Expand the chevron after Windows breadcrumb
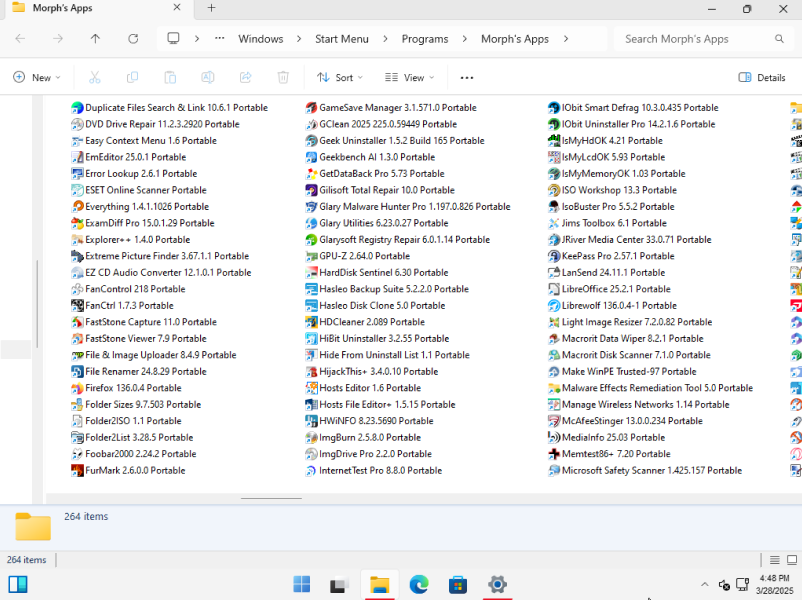 [299, 39]
